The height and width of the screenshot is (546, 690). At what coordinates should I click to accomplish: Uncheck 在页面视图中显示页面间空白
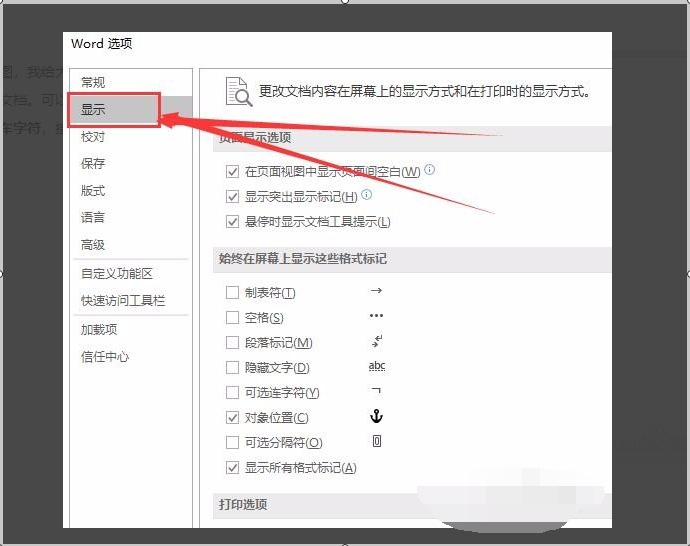pyautogui.click(x=232, y=171)
